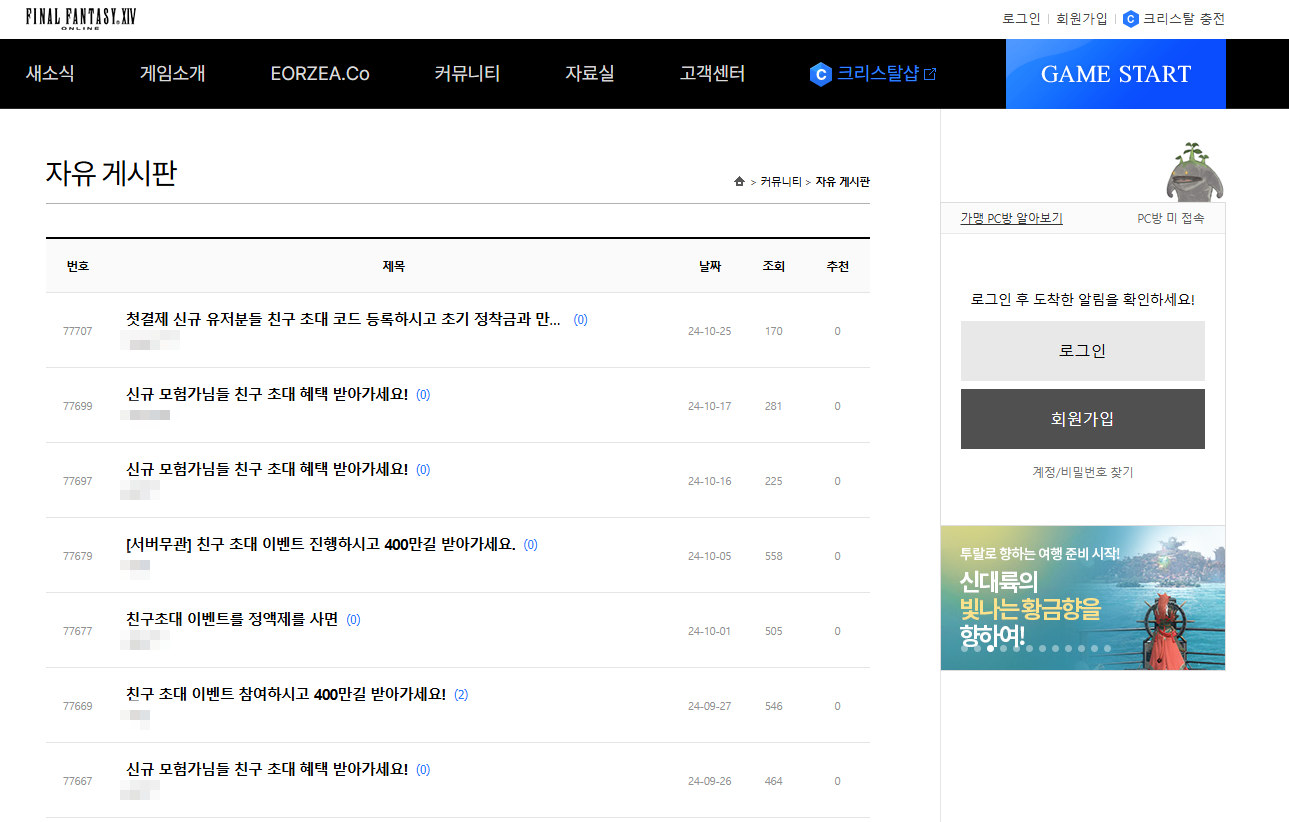Viewport: 1289px width, 822px height.
Task: Open the EORZEA.Co menu
Action: (320, 74)
